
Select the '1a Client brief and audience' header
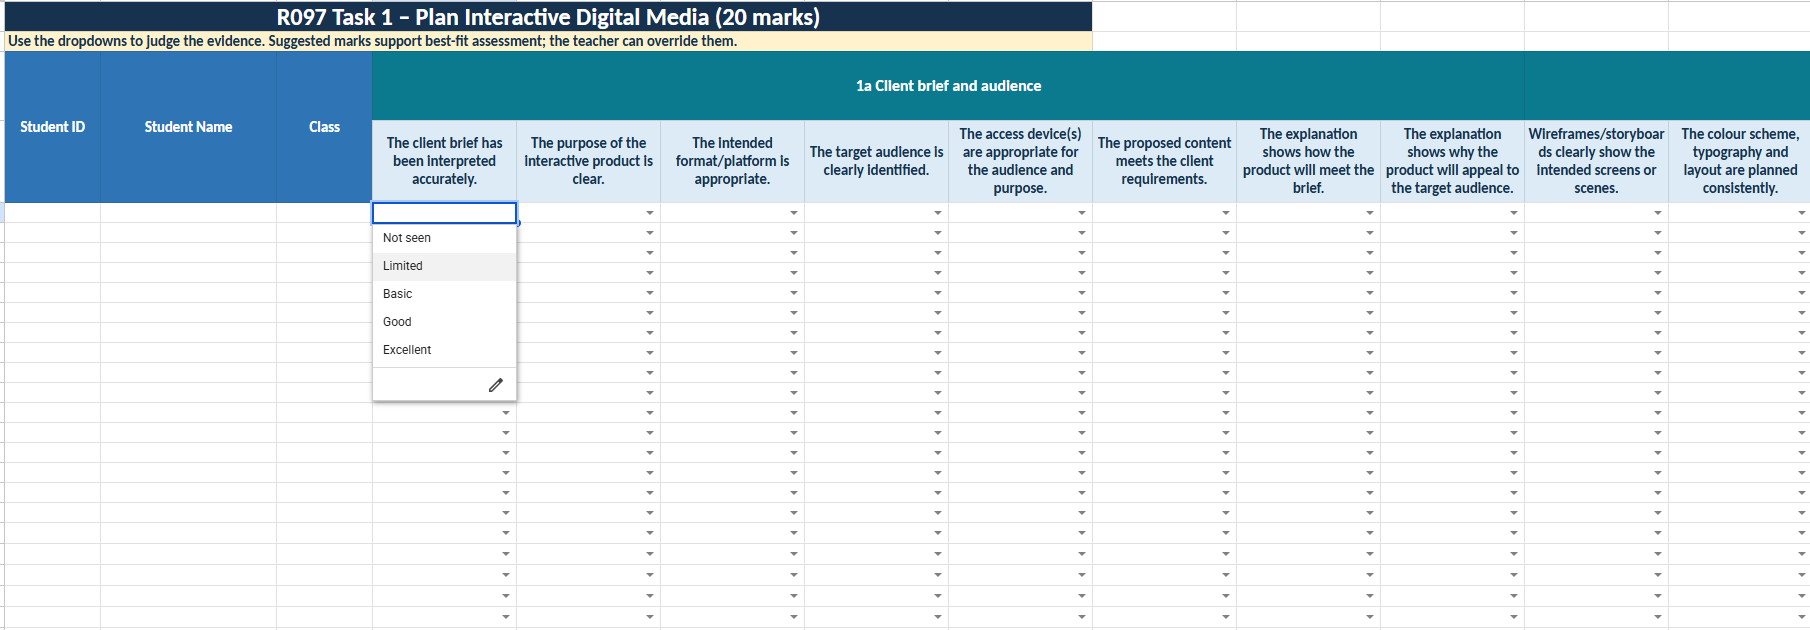point(948,86)
